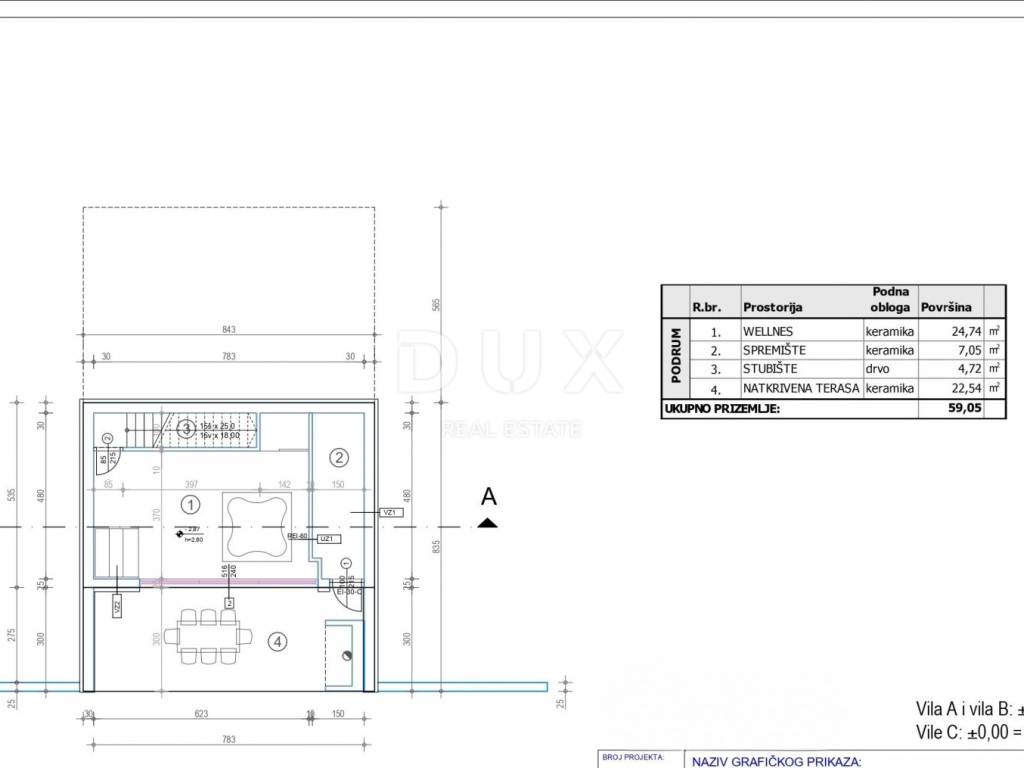
Task: Click the section arrow triangle below letter A
Action: tap(487, 522)
